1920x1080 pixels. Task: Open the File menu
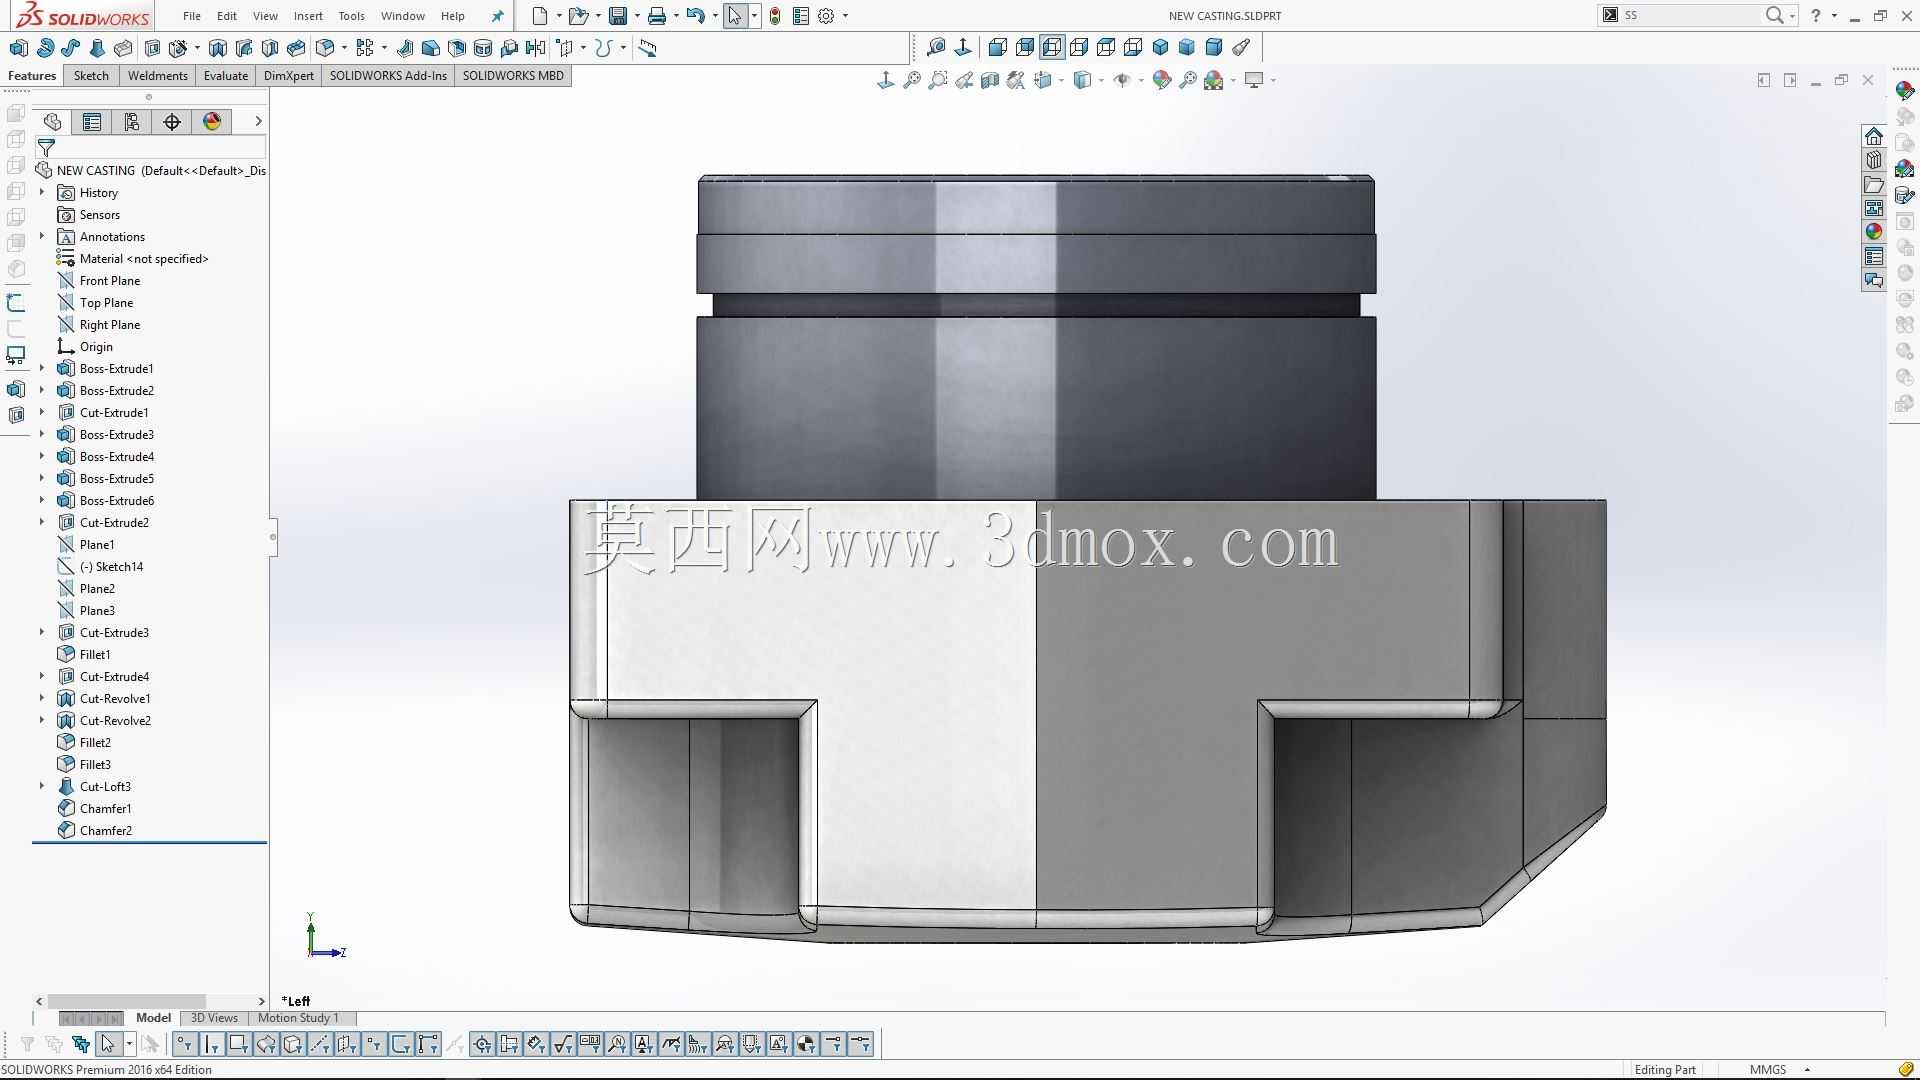tap(192, 16)
